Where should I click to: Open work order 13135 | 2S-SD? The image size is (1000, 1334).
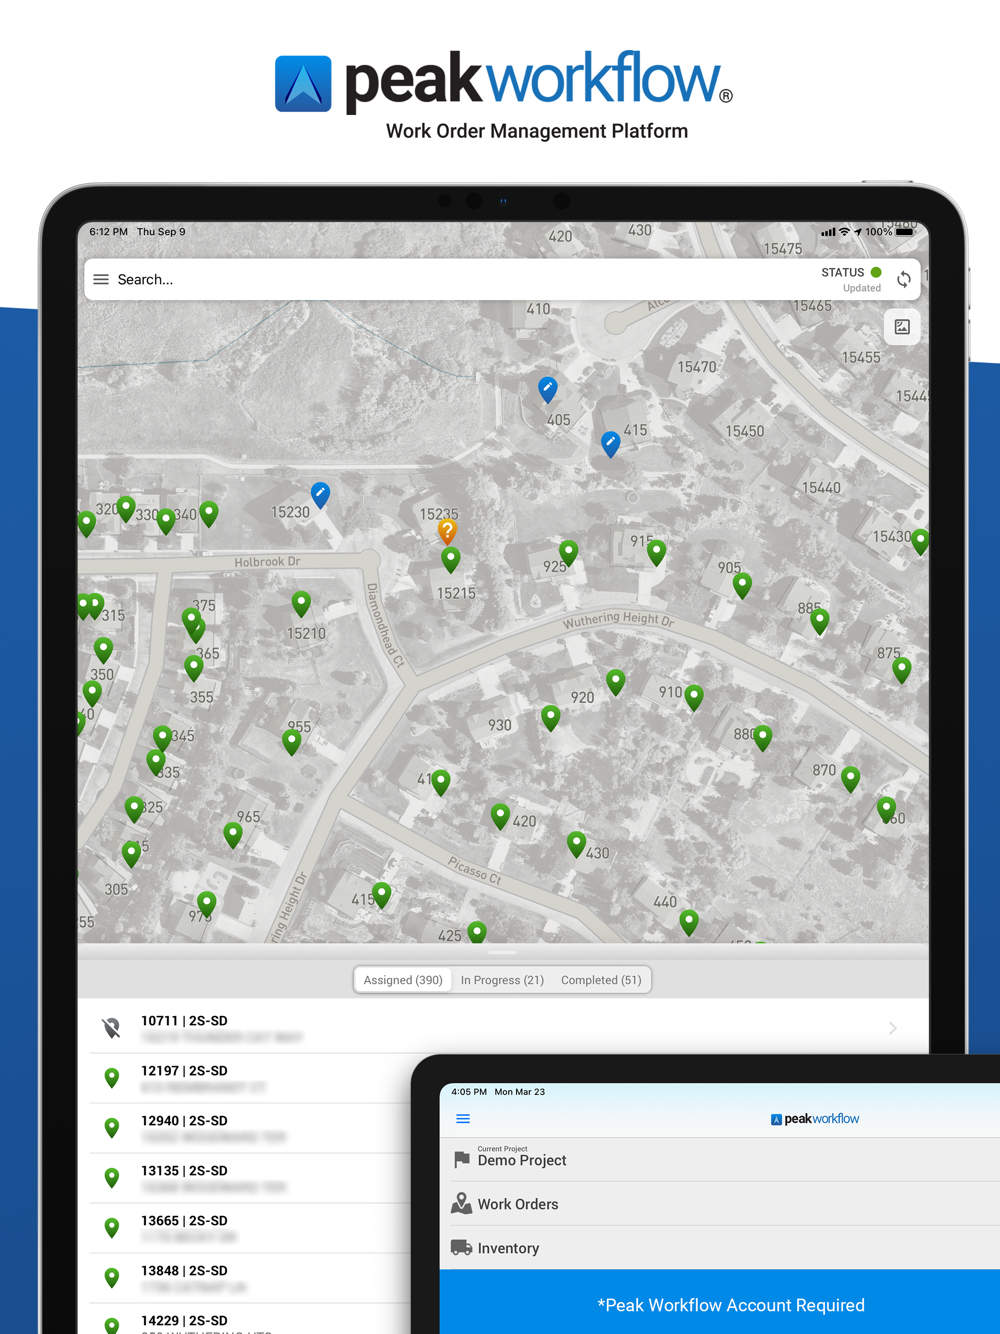pos(250,1178)
